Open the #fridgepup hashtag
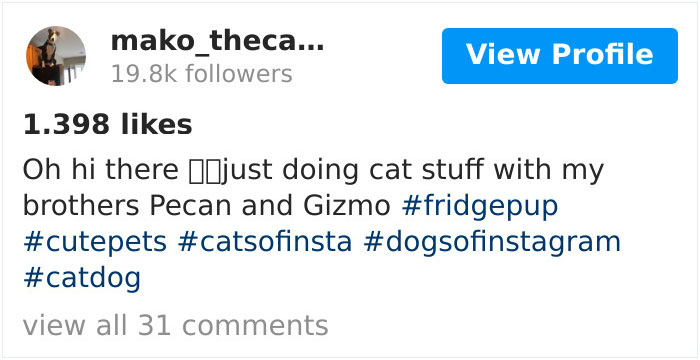 pyautogui.click(x=480, y=206)
